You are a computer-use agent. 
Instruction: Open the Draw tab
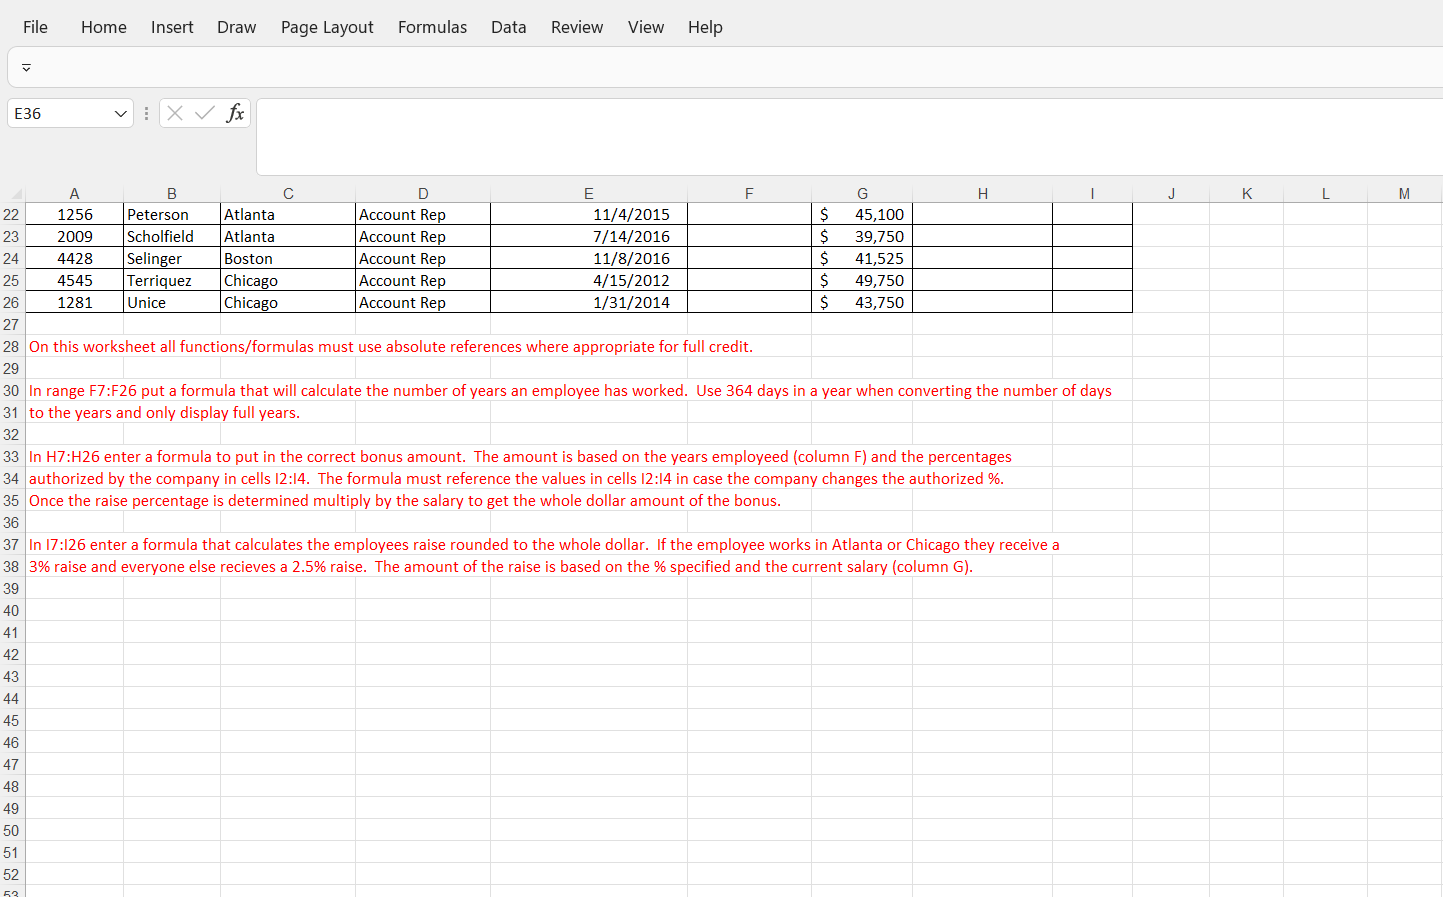236,27
